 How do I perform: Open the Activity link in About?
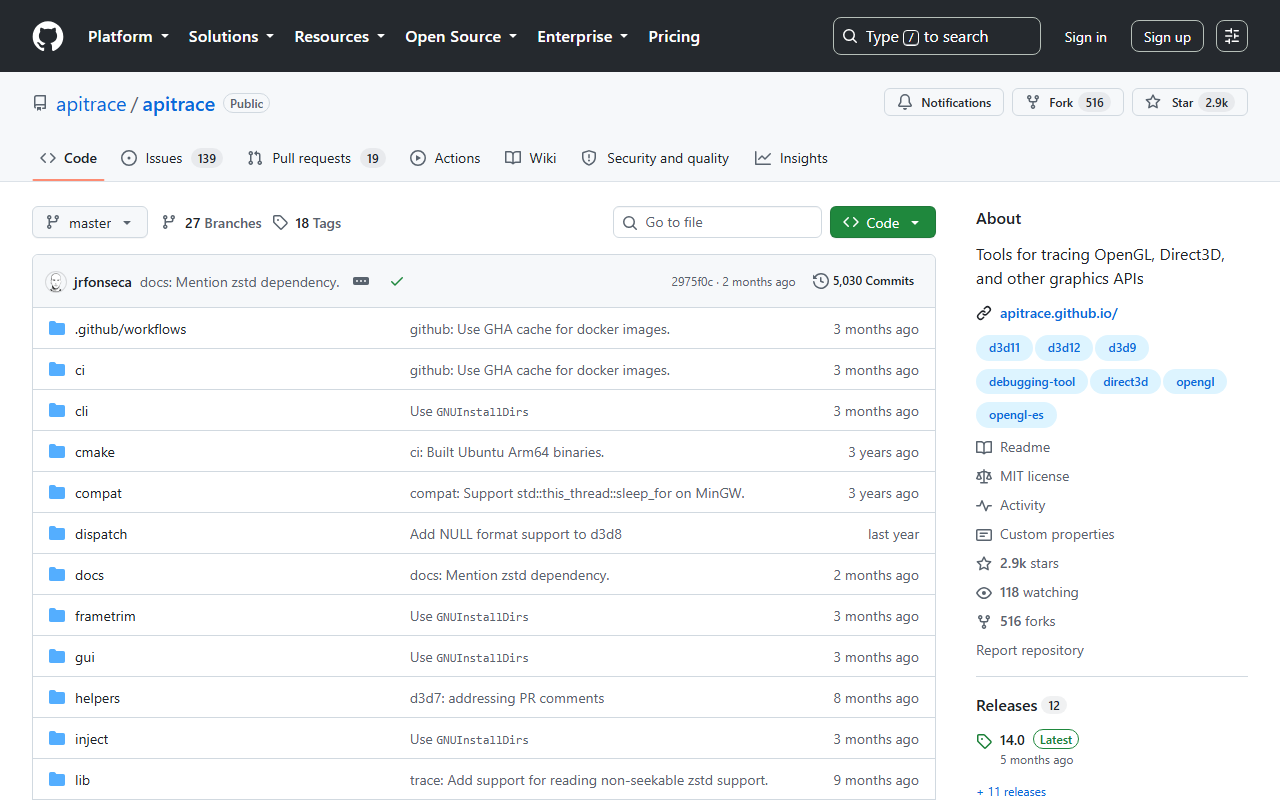pyautogui.click(x=1011, y=505)
